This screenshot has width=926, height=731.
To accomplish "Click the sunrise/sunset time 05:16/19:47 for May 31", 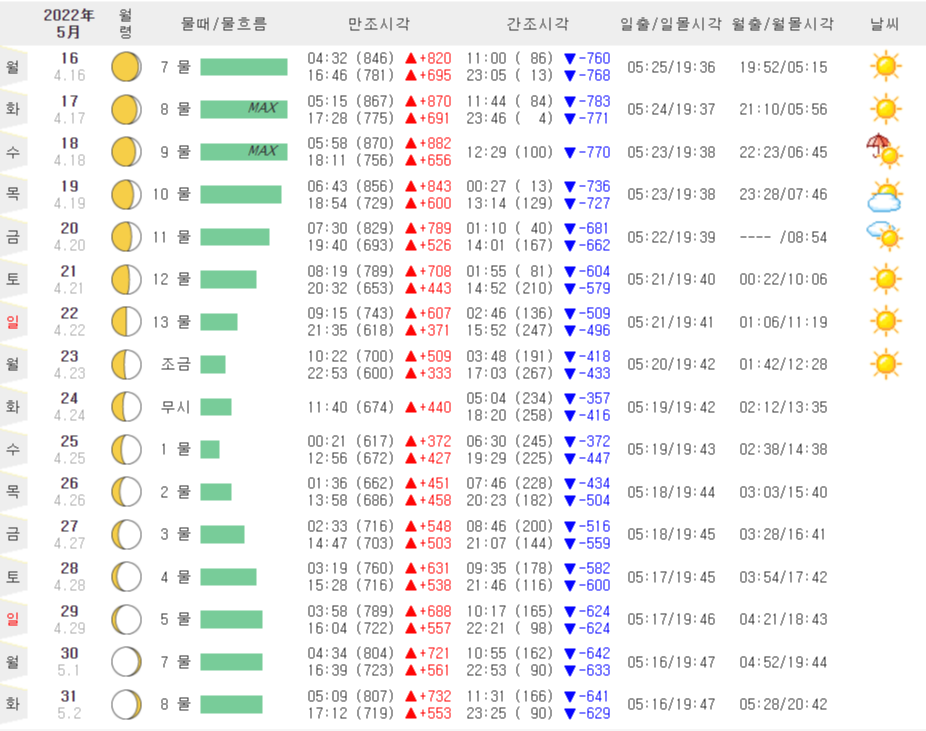I will pyautogui.click(x=671, y=704).
